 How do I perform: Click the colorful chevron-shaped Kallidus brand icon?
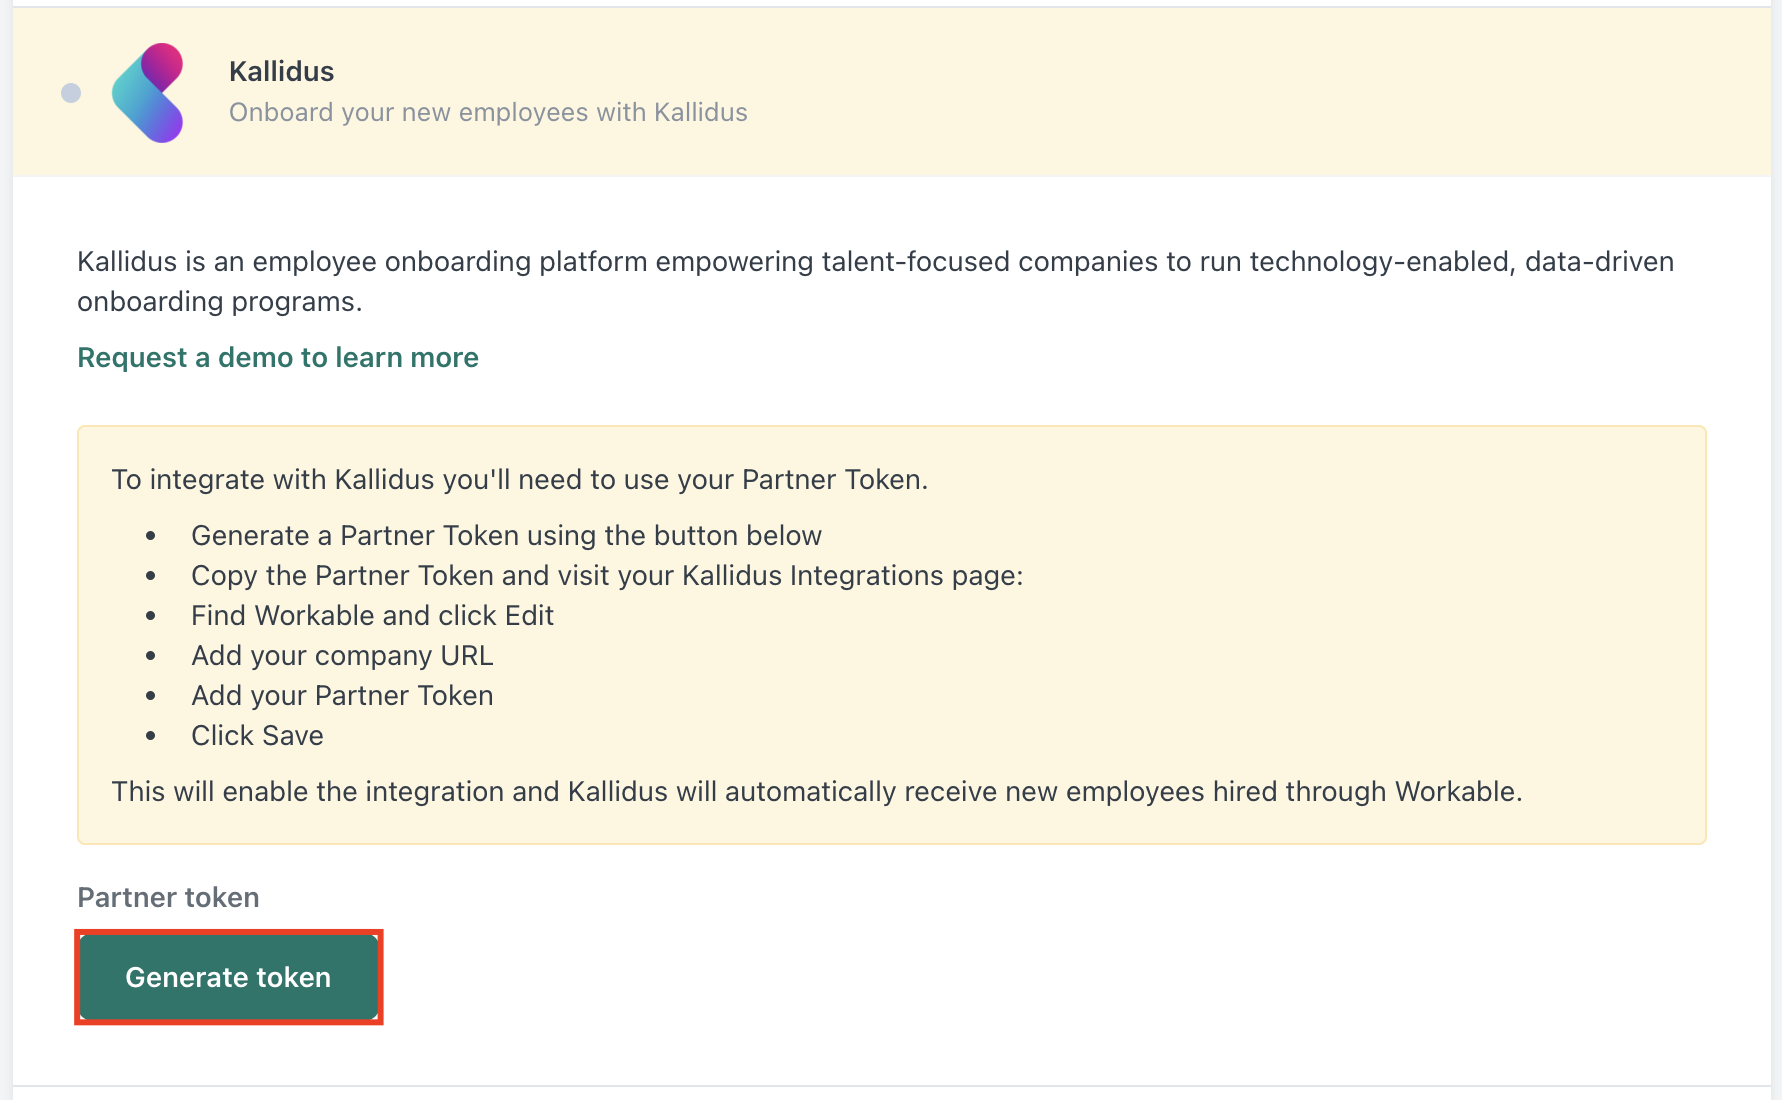[x=150, y=93]
